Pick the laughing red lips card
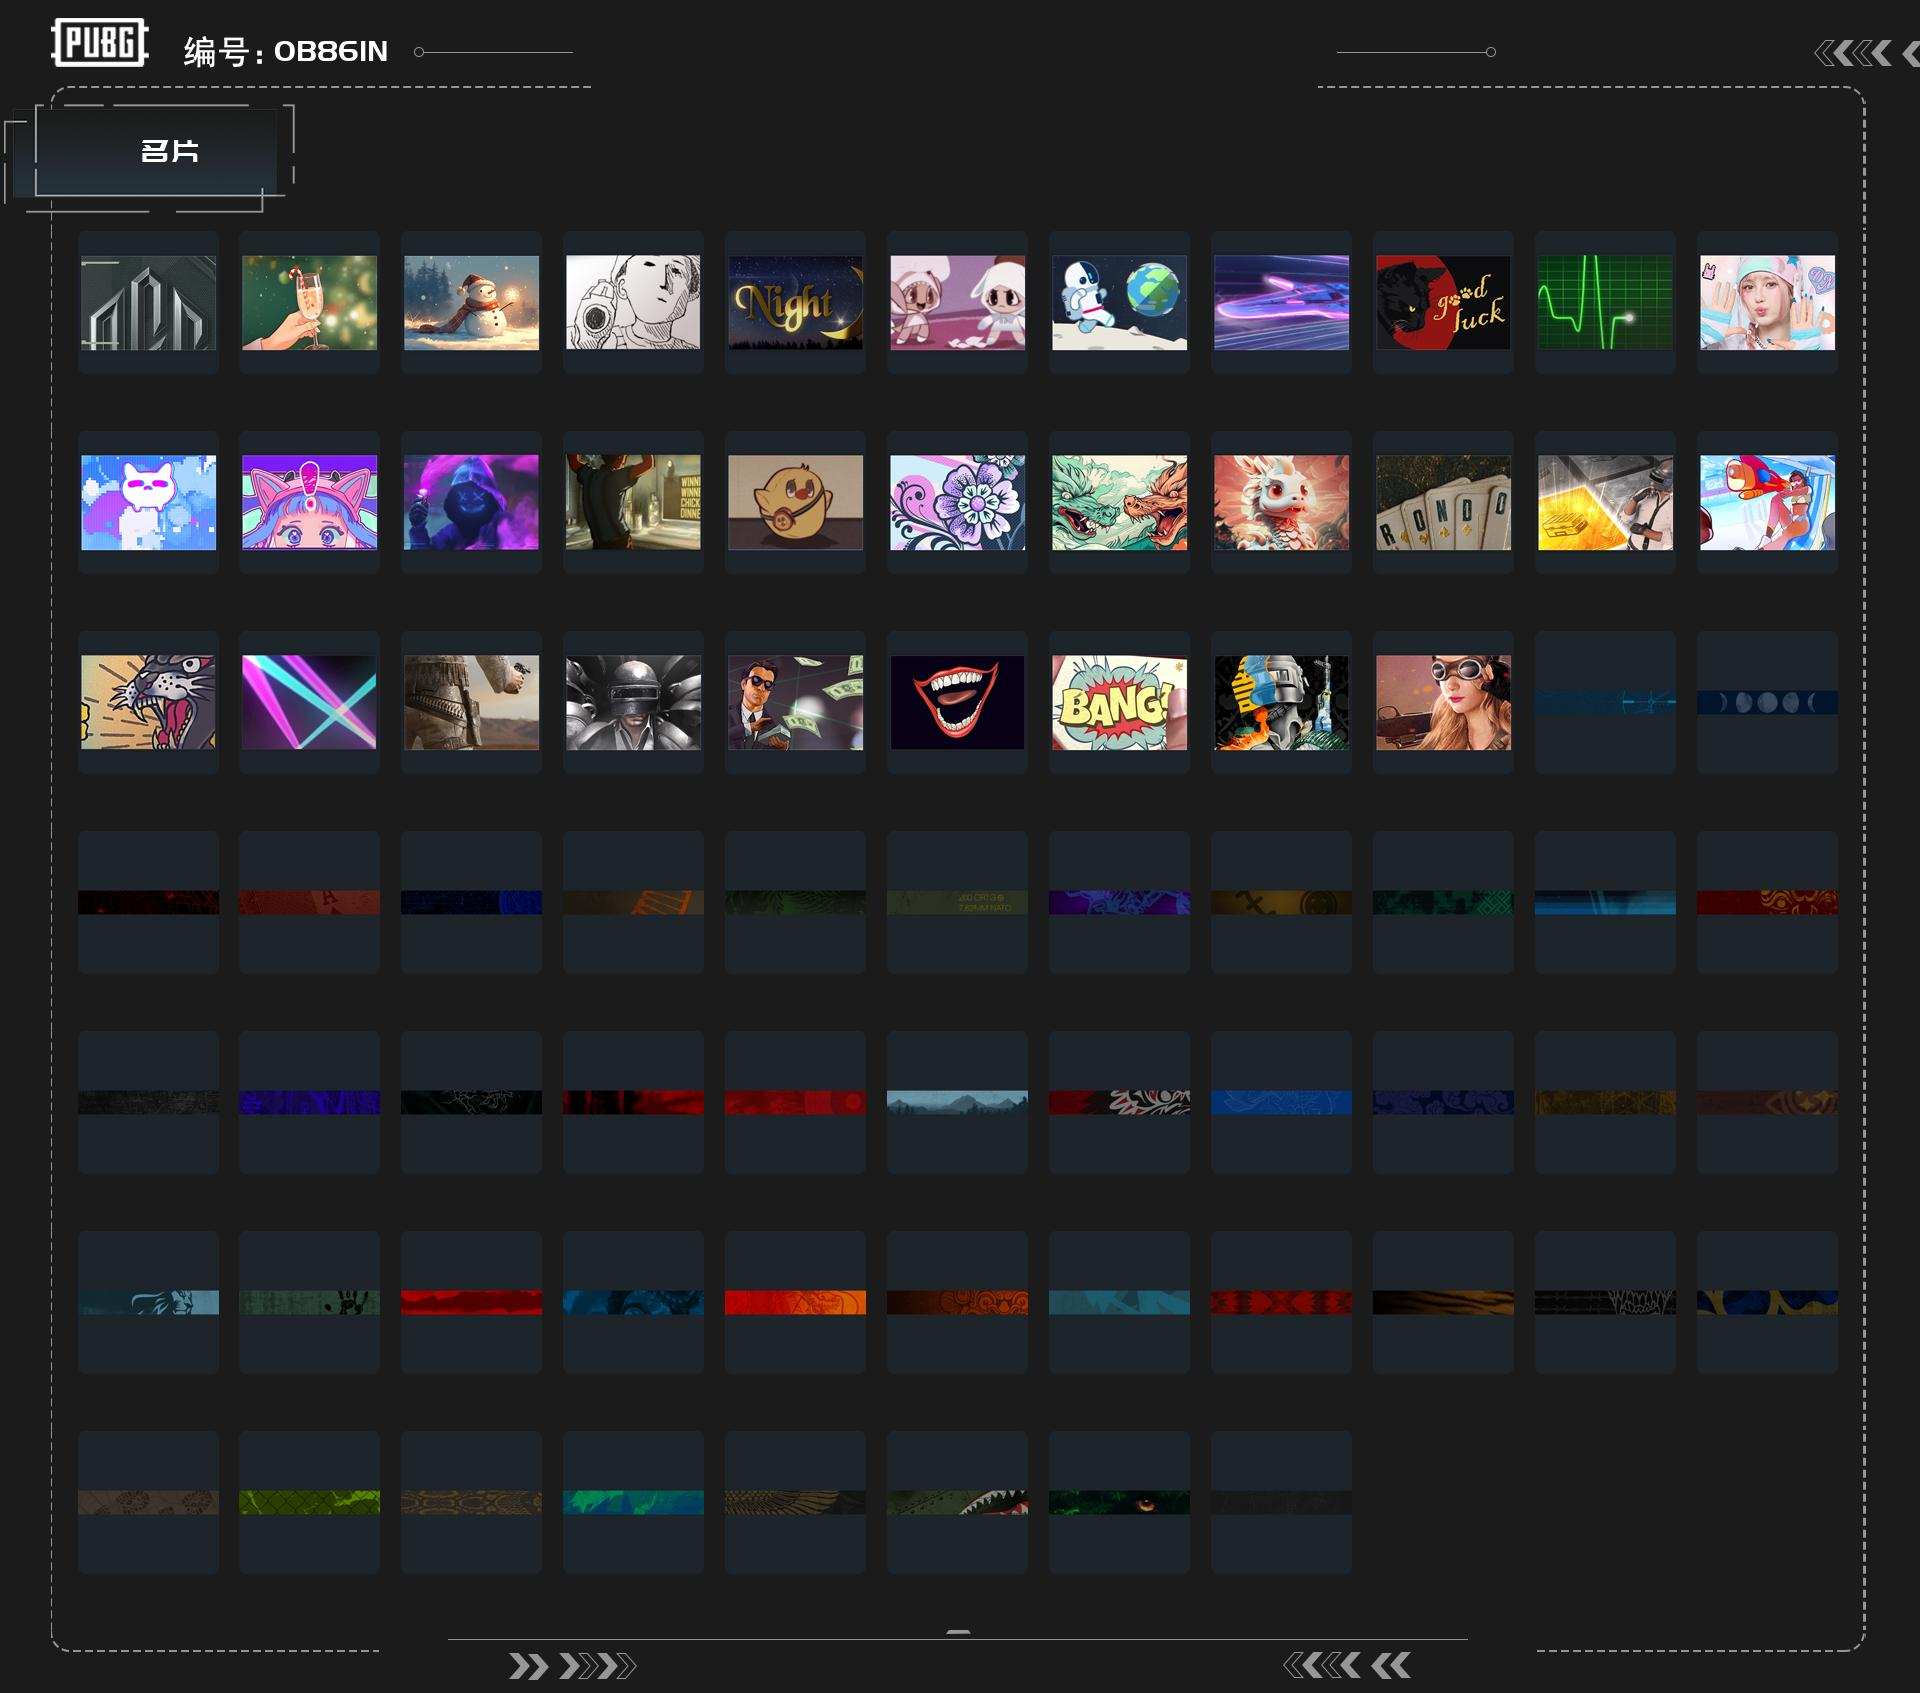This screenshot has width=1920, height=1693. (x=957, y=702)
